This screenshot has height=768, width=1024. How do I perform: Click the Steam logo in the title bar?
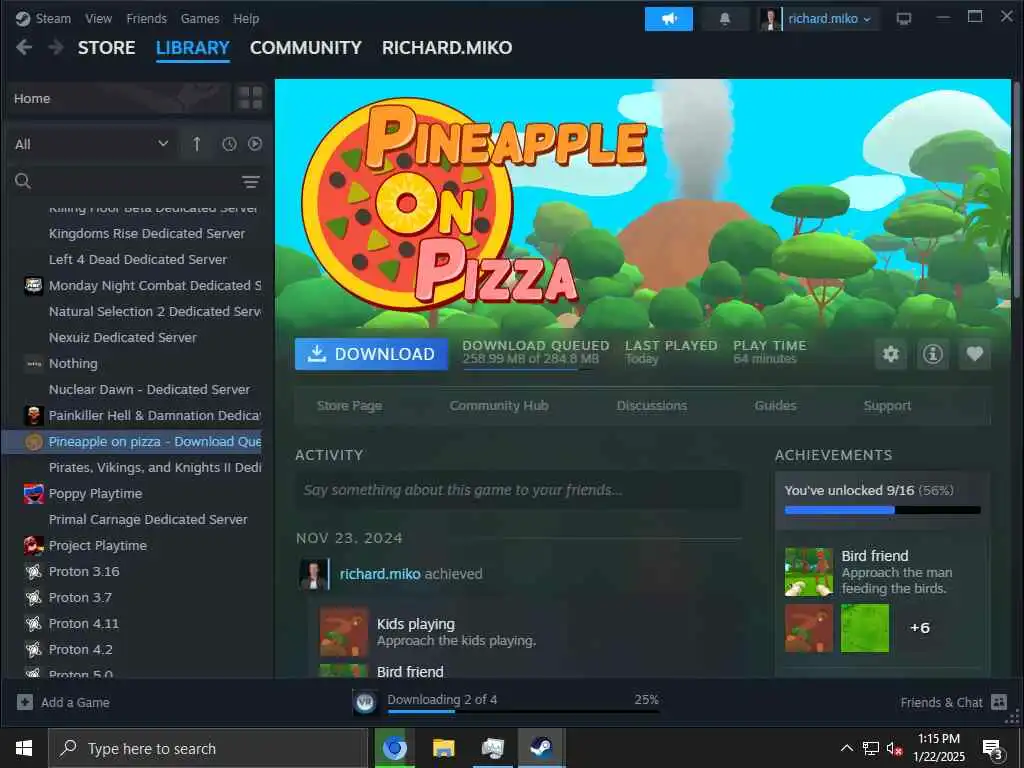23,19
